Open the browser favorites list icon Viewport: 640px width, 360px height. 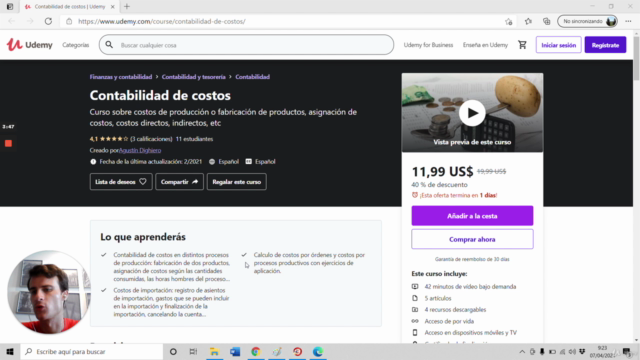pyautogui.click(x=528, y=21)
